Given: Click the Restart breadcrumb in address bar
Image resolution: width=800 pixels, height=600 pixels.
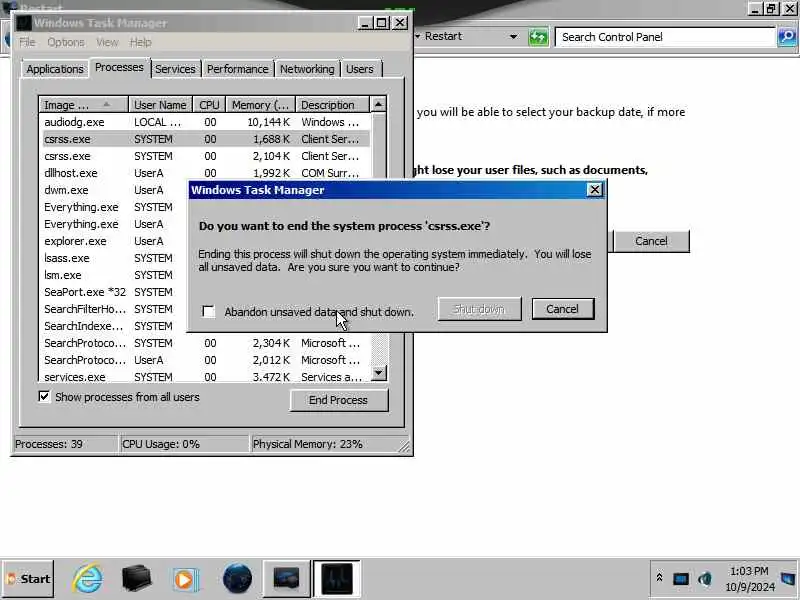Looking at the screenshot, I should [443, 36].
